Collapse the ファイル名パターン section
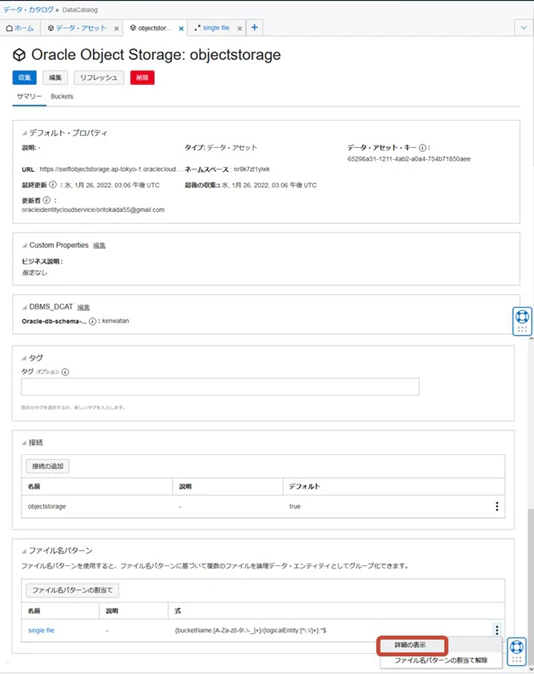 (24, 551)
